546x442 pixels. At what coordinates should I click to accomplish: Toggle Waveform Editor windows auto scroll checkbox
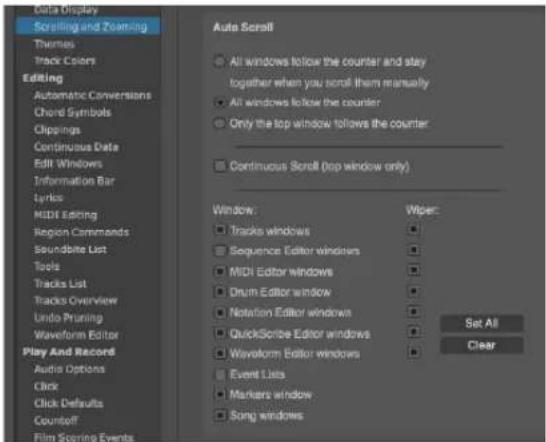point(220,354)
